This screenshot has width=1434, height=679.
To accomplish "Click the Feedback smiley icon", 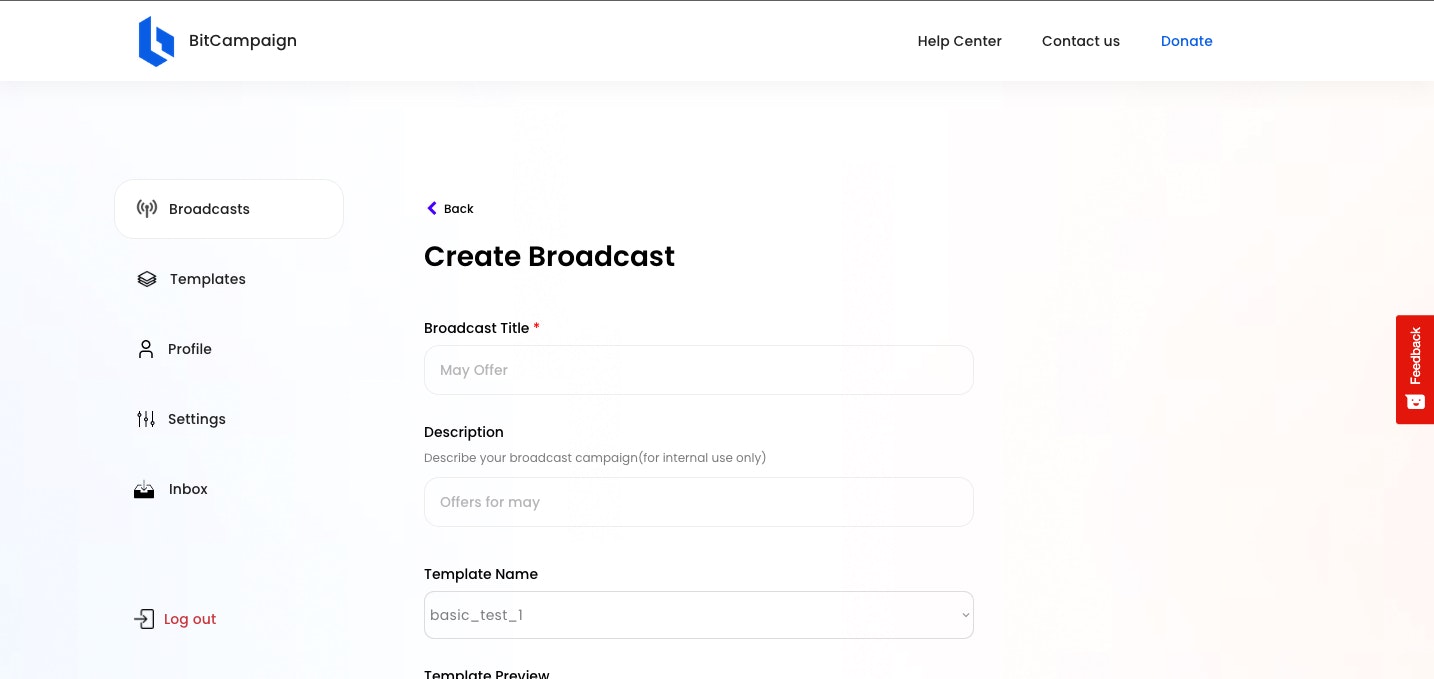I will tap(1415, 401).
